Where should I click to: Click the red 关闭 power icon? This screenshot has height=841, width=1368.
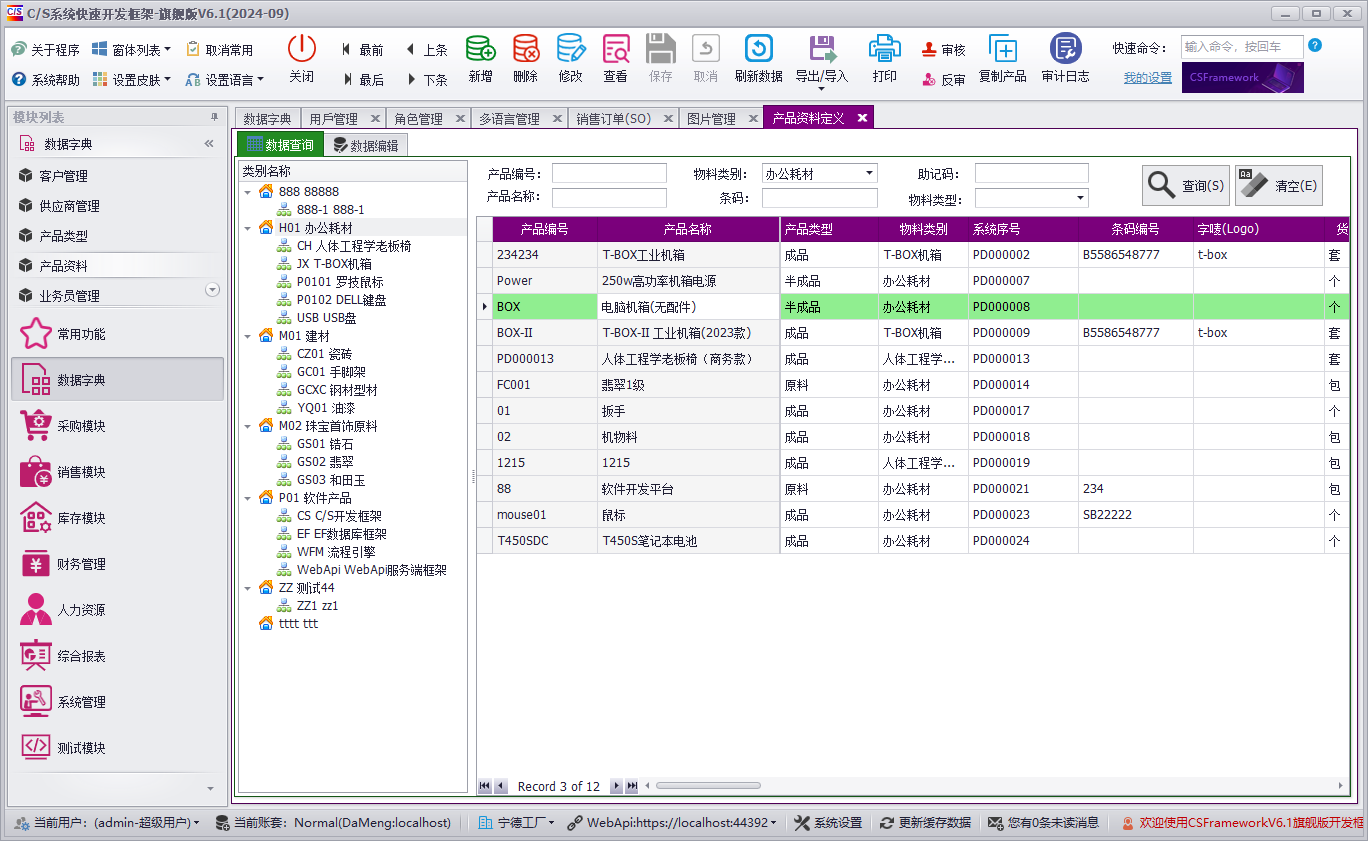301,48
